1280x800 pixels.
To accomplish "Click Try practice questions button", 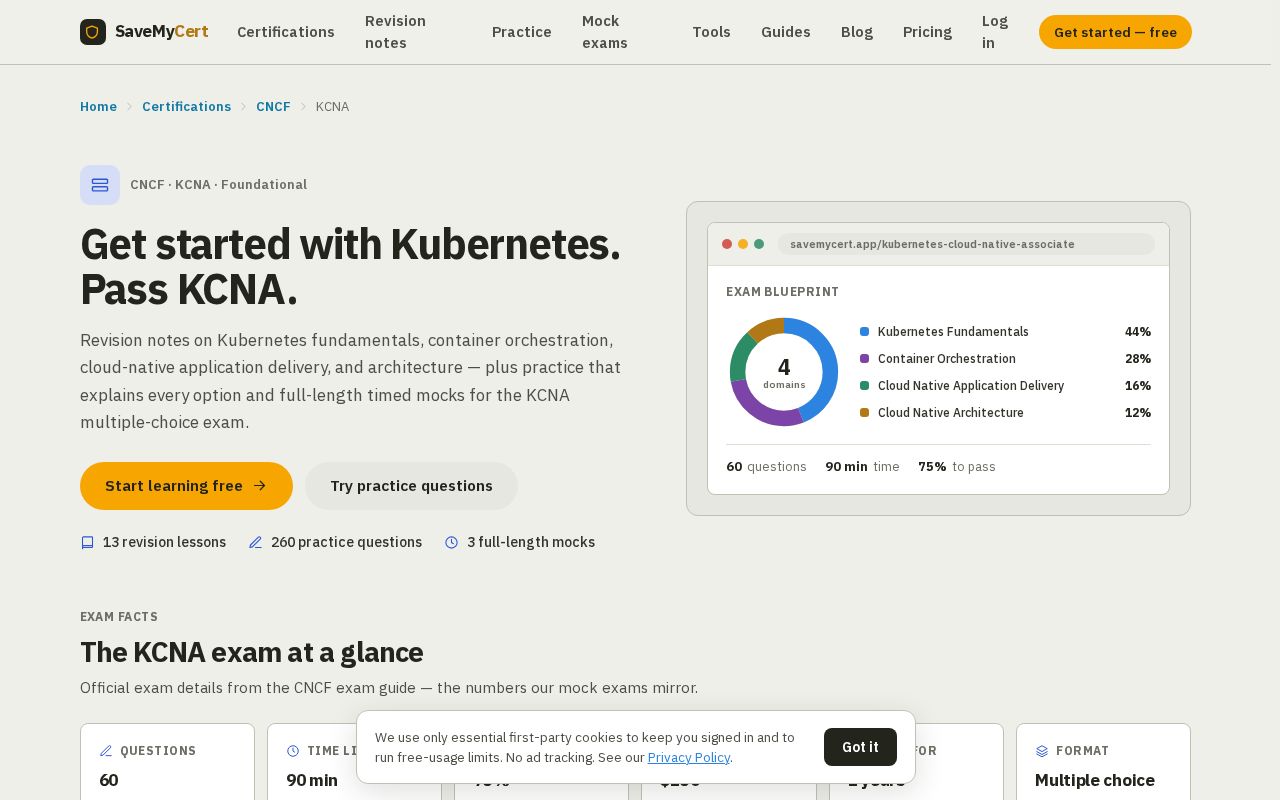I will [411, 486].
